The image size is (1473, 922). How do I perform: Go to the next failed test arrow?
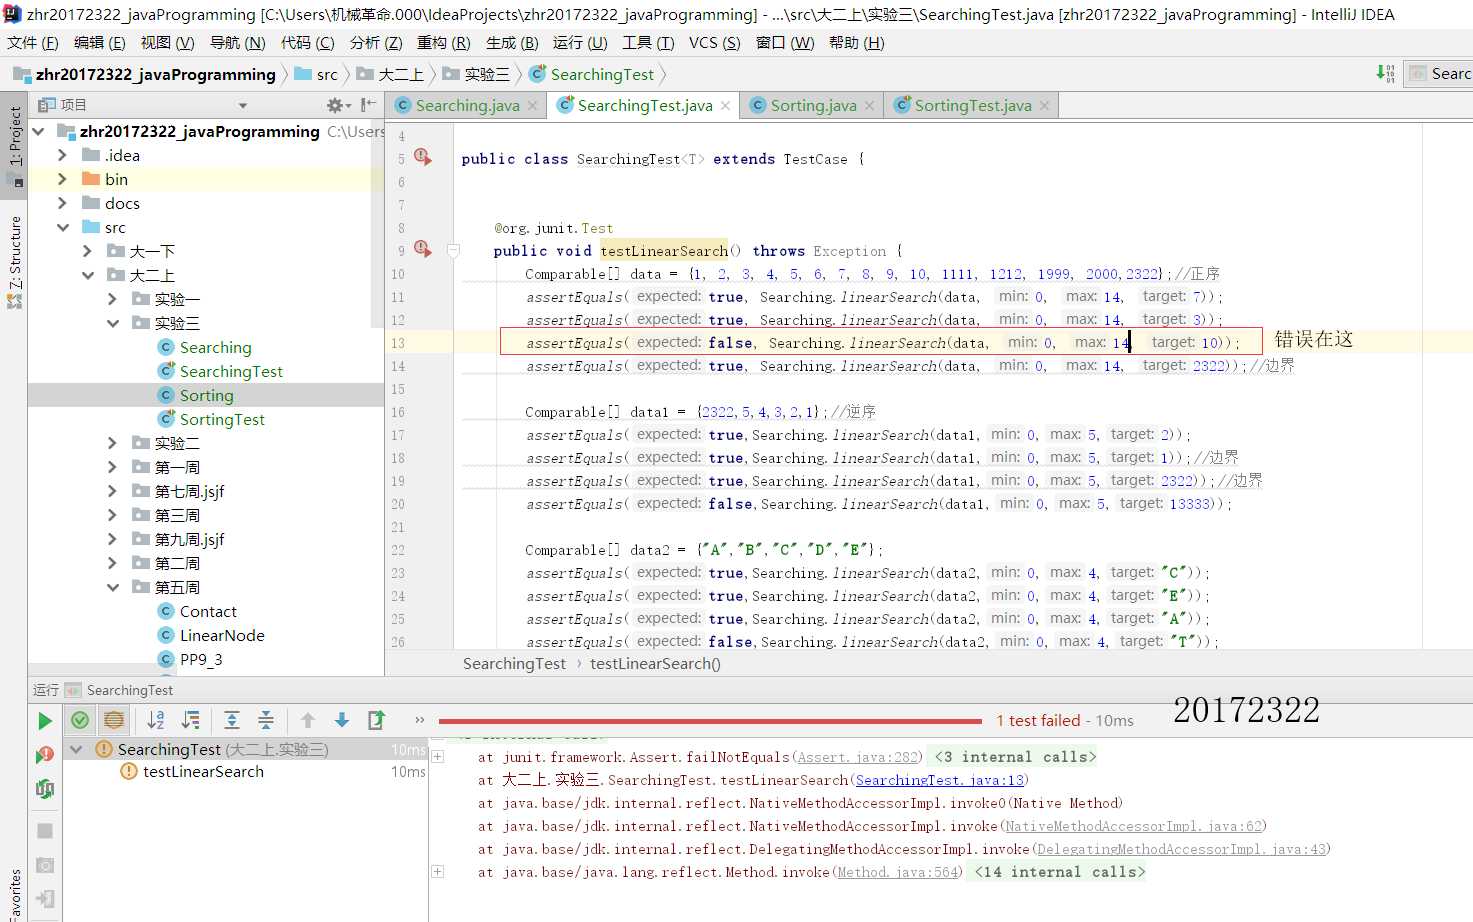342,720
